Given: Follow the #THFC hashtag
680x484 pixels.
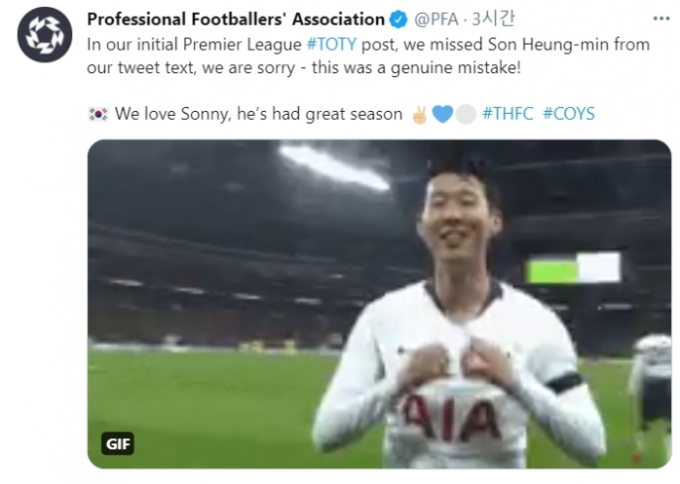Looking at the screenshot, I should [x=507, y=114].
